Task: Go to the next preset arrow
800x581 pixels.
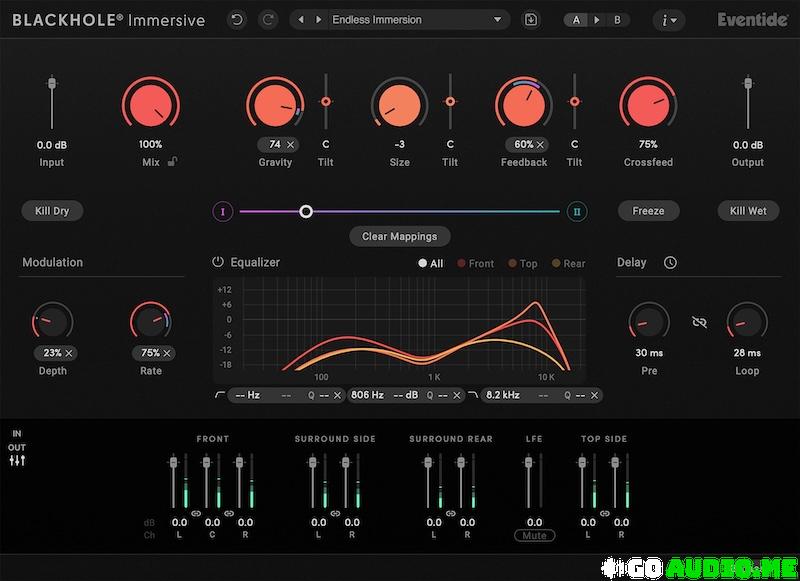Action: point(318,20)
